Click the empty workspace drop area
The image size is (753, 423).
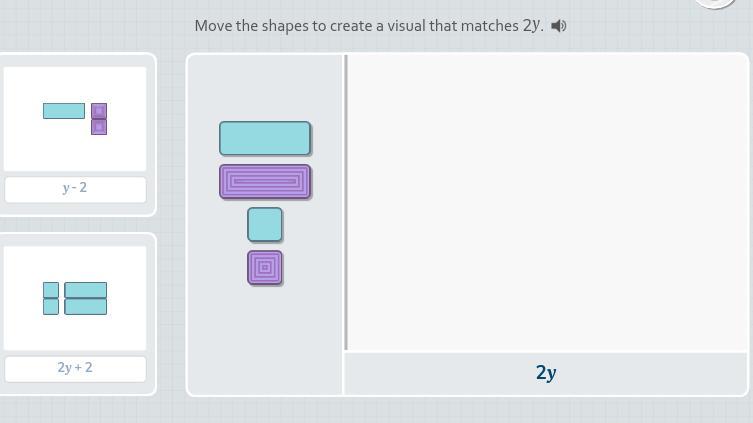[546, 200]
